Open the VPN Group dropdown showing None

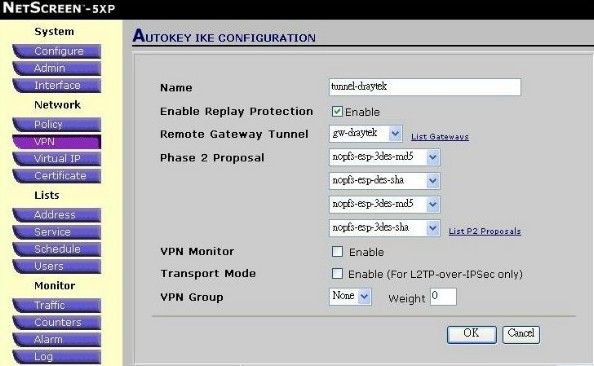(350, 296)
